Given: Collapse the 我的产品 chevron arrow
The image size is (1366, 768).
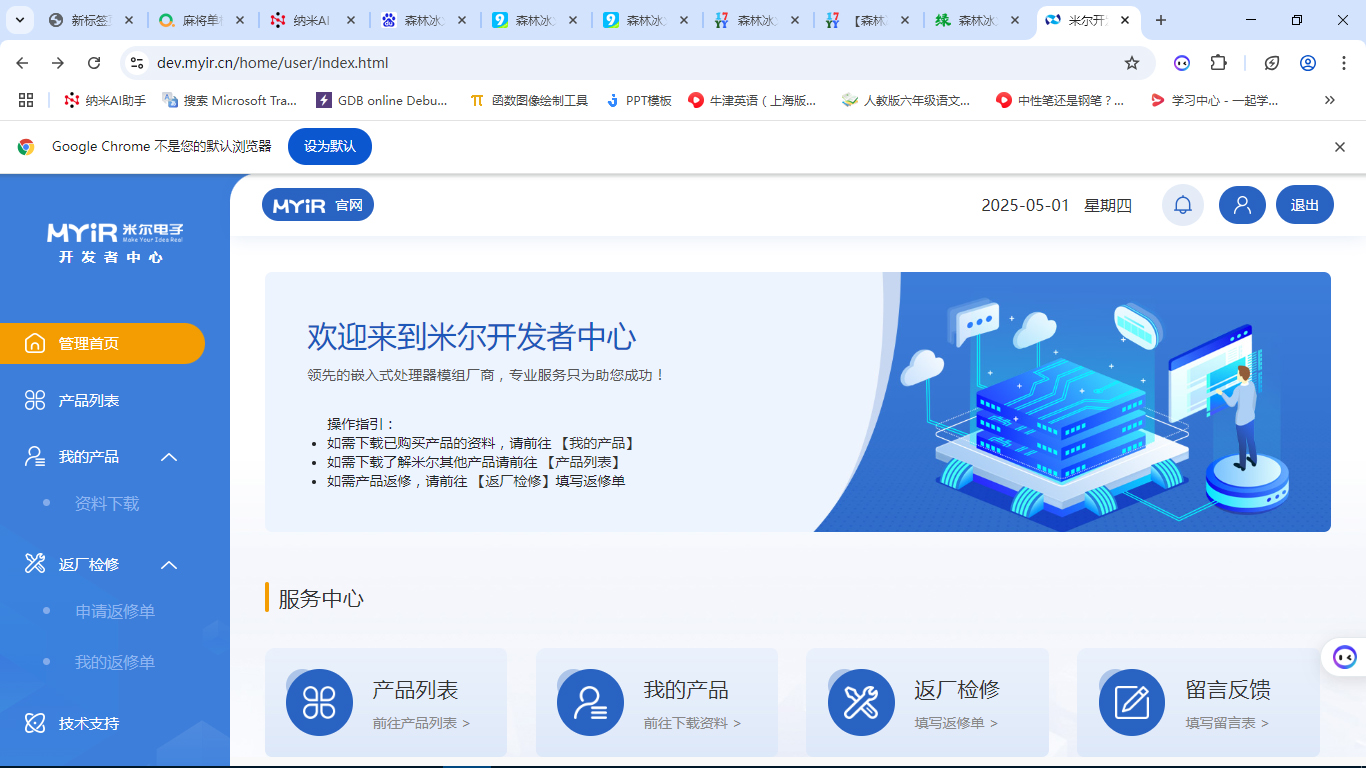Looking at the screenshot, I should point(169,457).
